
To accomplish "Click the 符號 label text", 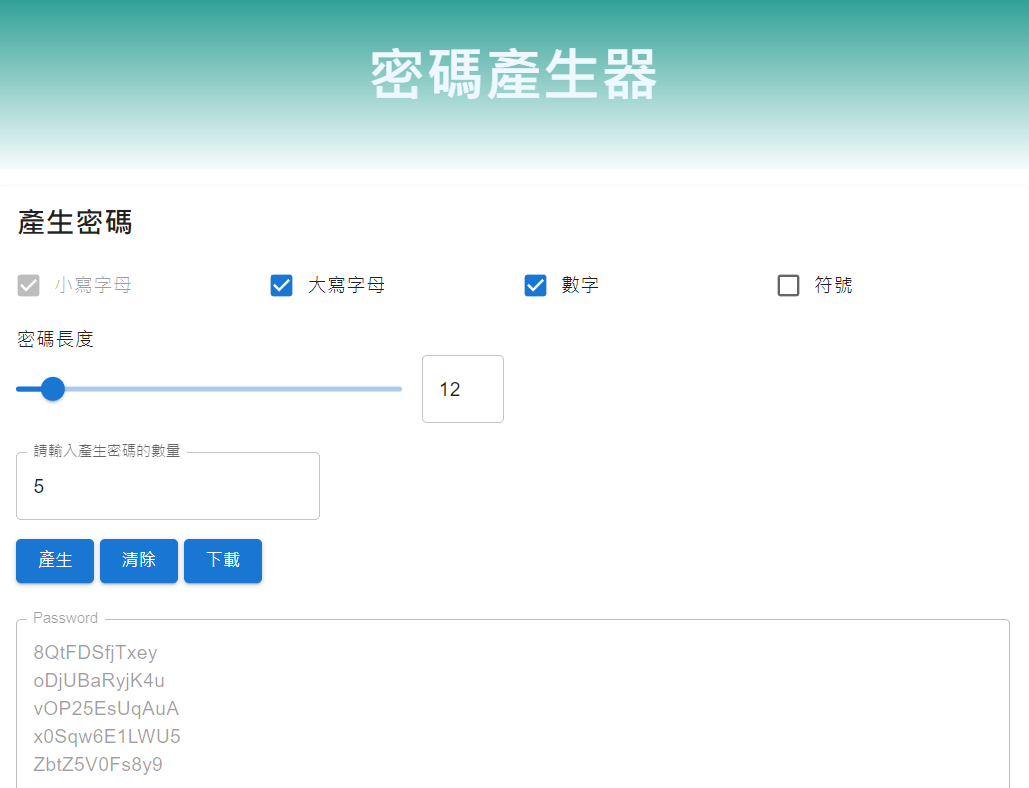I will [x=834, y=286].
